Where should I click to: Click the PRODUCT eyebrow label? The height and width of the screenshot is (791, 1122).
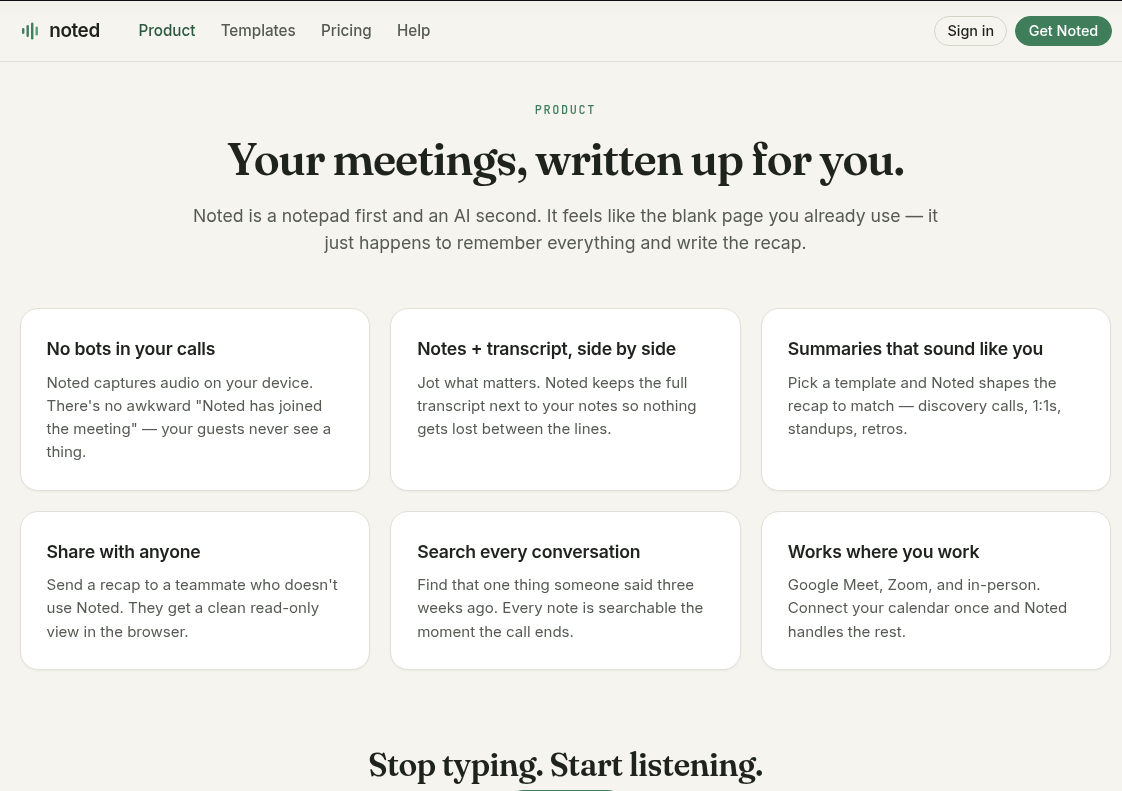click(565, 110)
